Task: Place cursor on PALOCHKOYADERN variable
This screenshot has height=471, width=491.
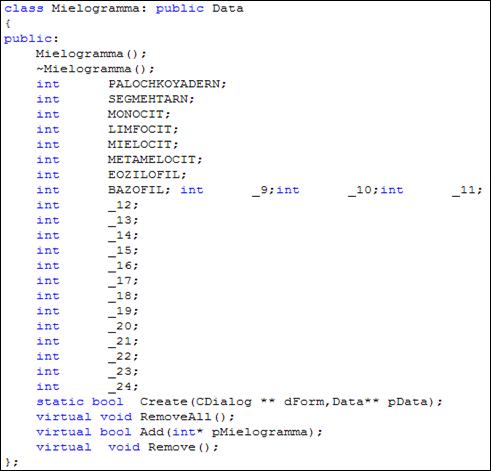Action: coord(164,84)
